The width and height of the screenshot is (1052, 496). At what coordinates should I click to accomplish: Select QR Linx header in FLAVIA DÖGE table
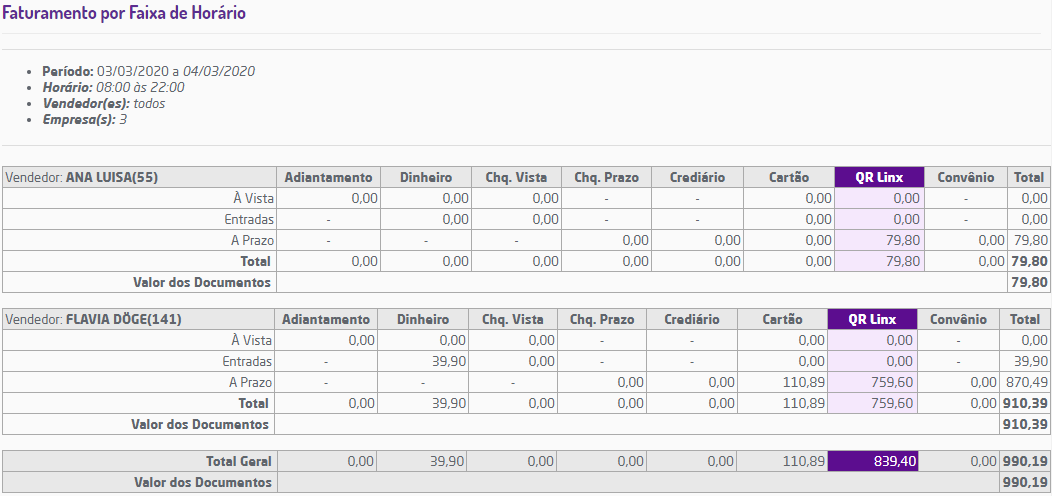(872, 319)
